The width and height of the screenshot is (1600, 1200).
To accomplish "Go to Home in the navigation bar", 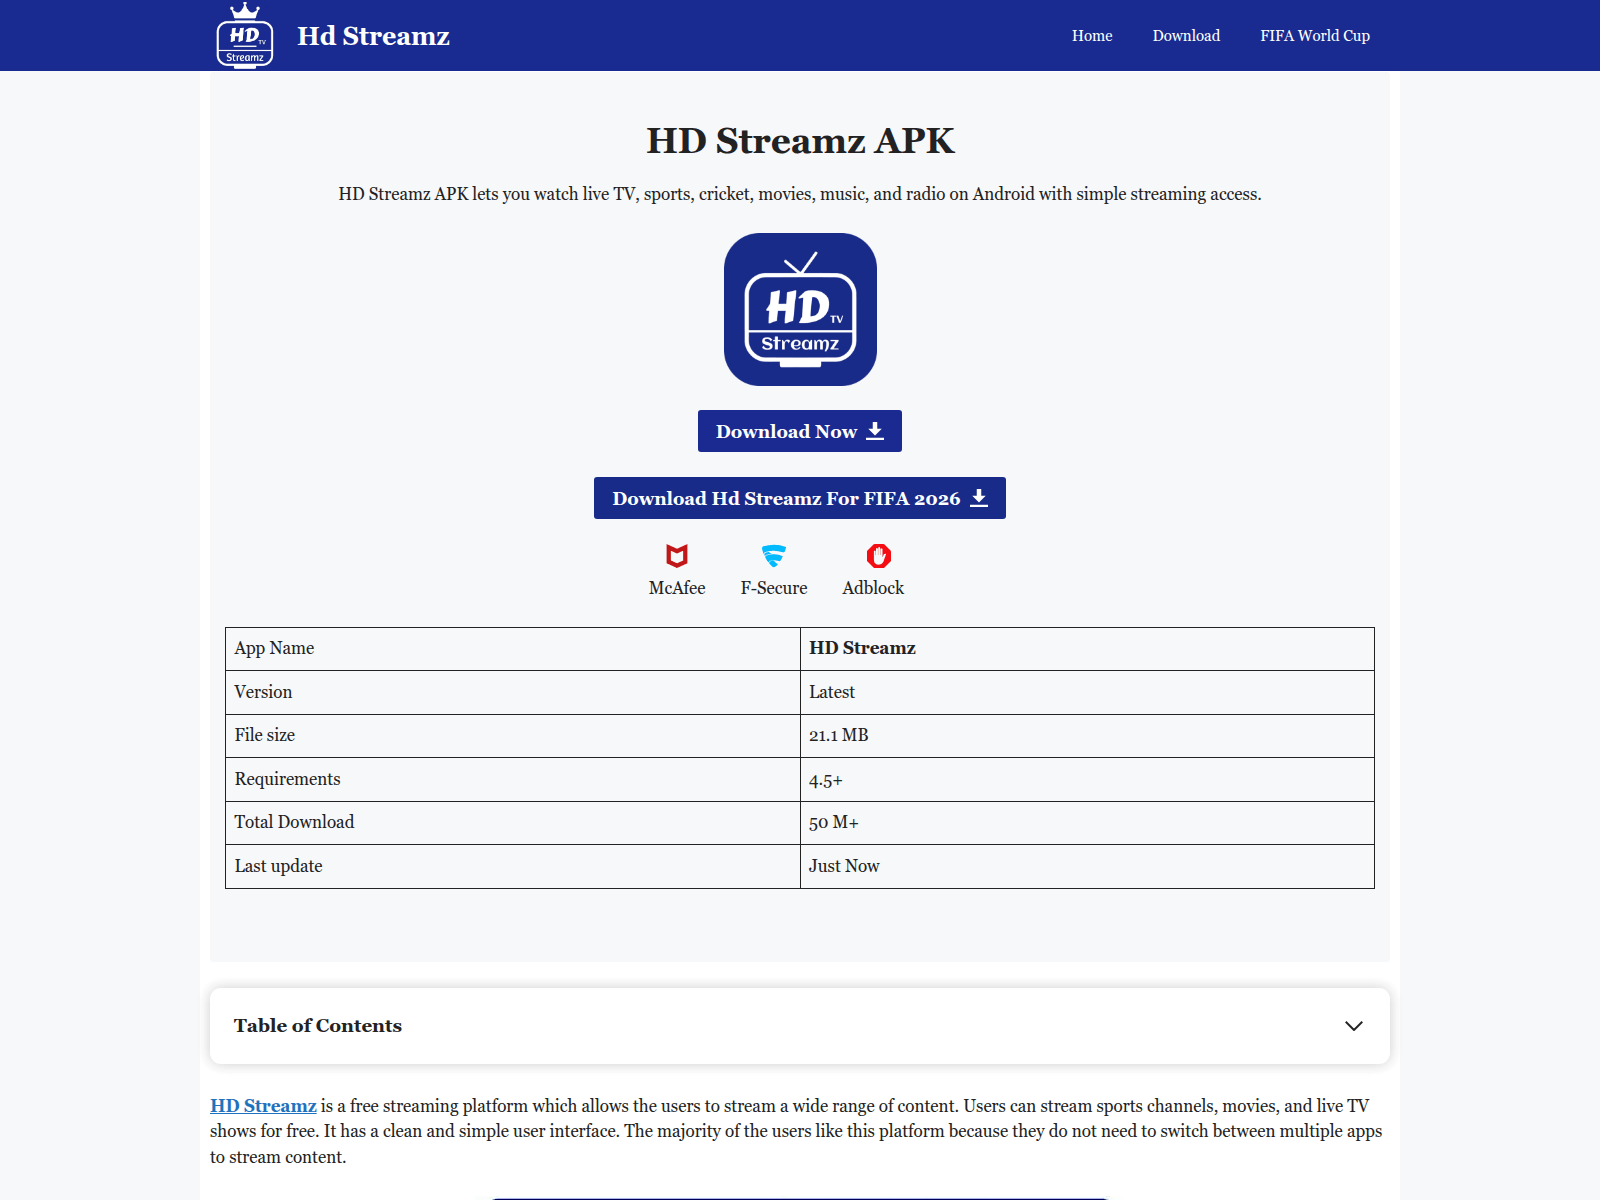I will click(1092, 36).
